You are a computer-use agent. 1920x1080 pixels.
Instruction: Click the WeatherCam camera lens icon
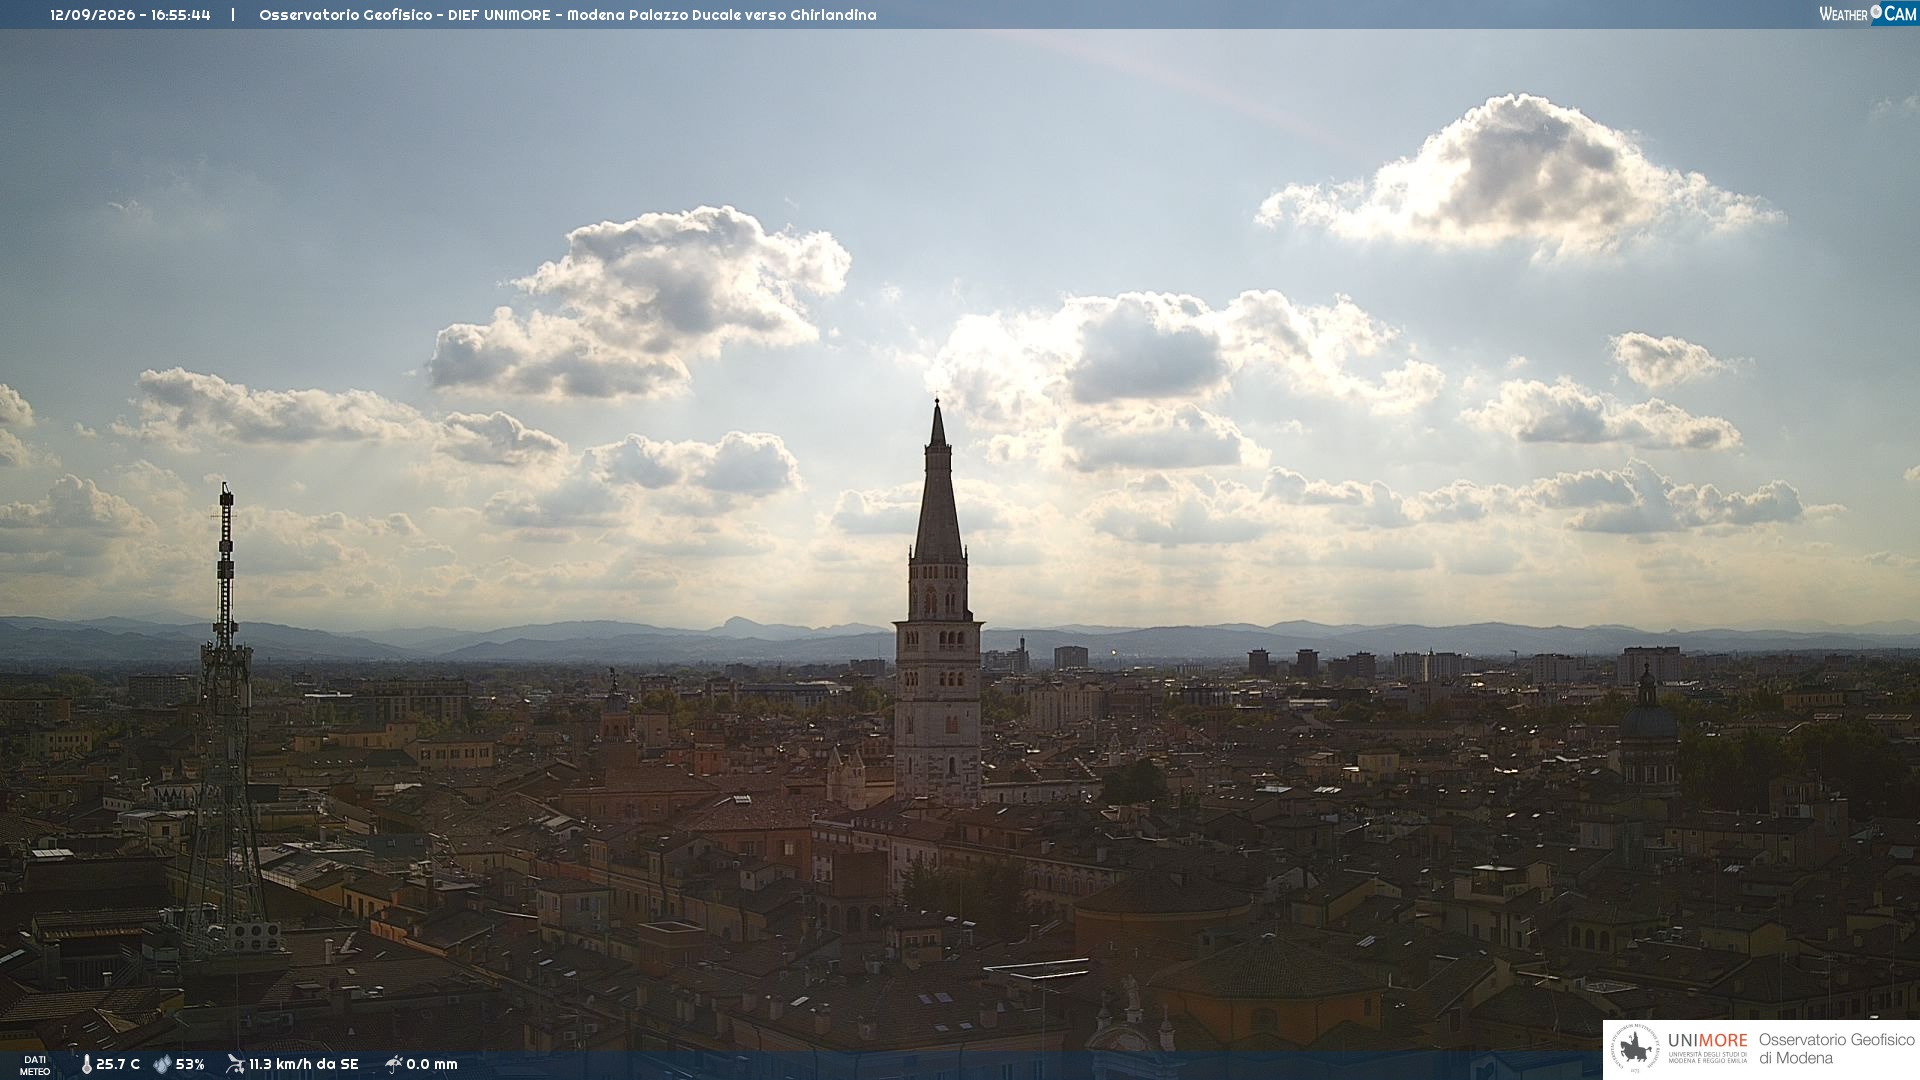1876,12
